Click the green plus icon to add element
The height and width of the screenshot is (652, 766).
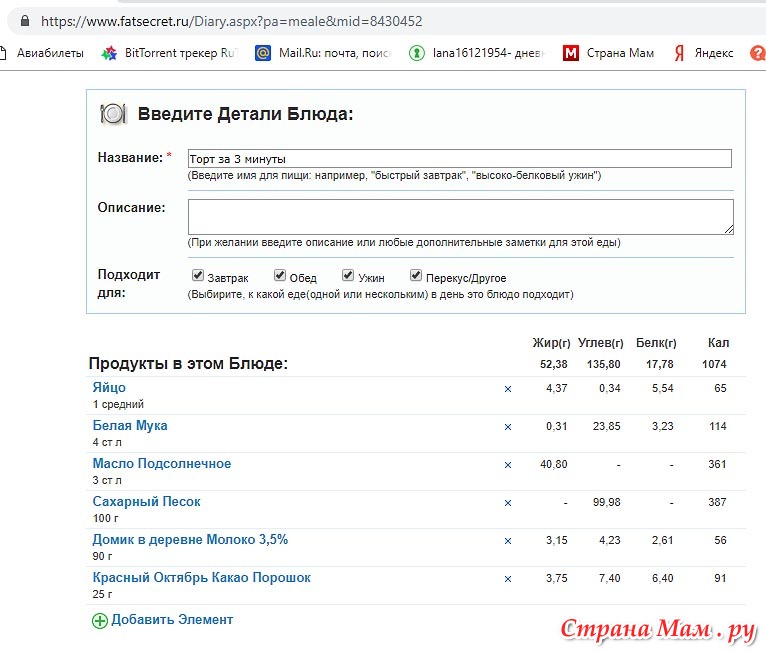(100, 621)
